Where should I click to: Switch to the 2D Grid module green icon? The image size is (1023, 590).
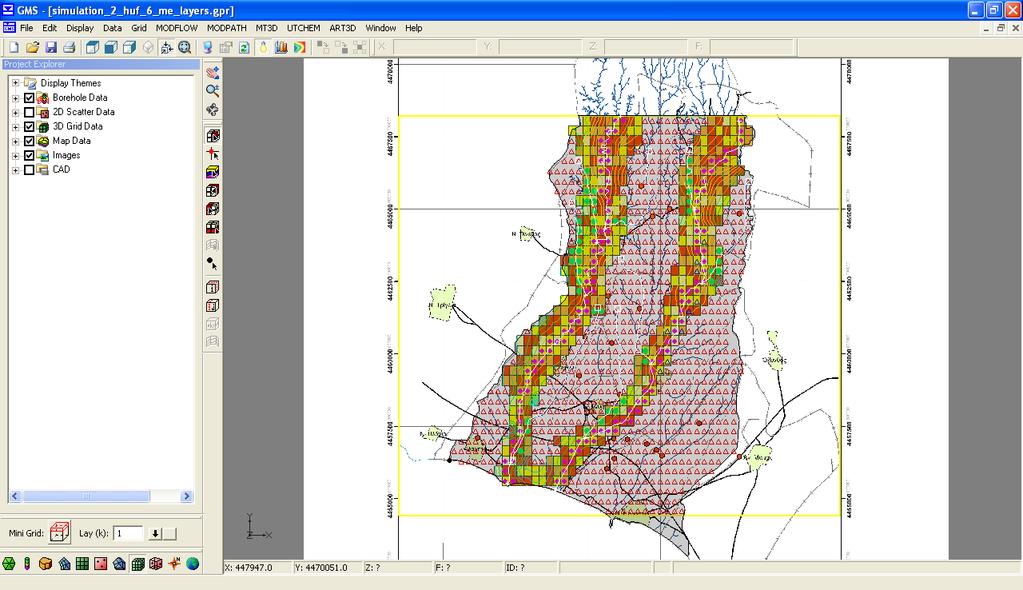pos(82,563)
